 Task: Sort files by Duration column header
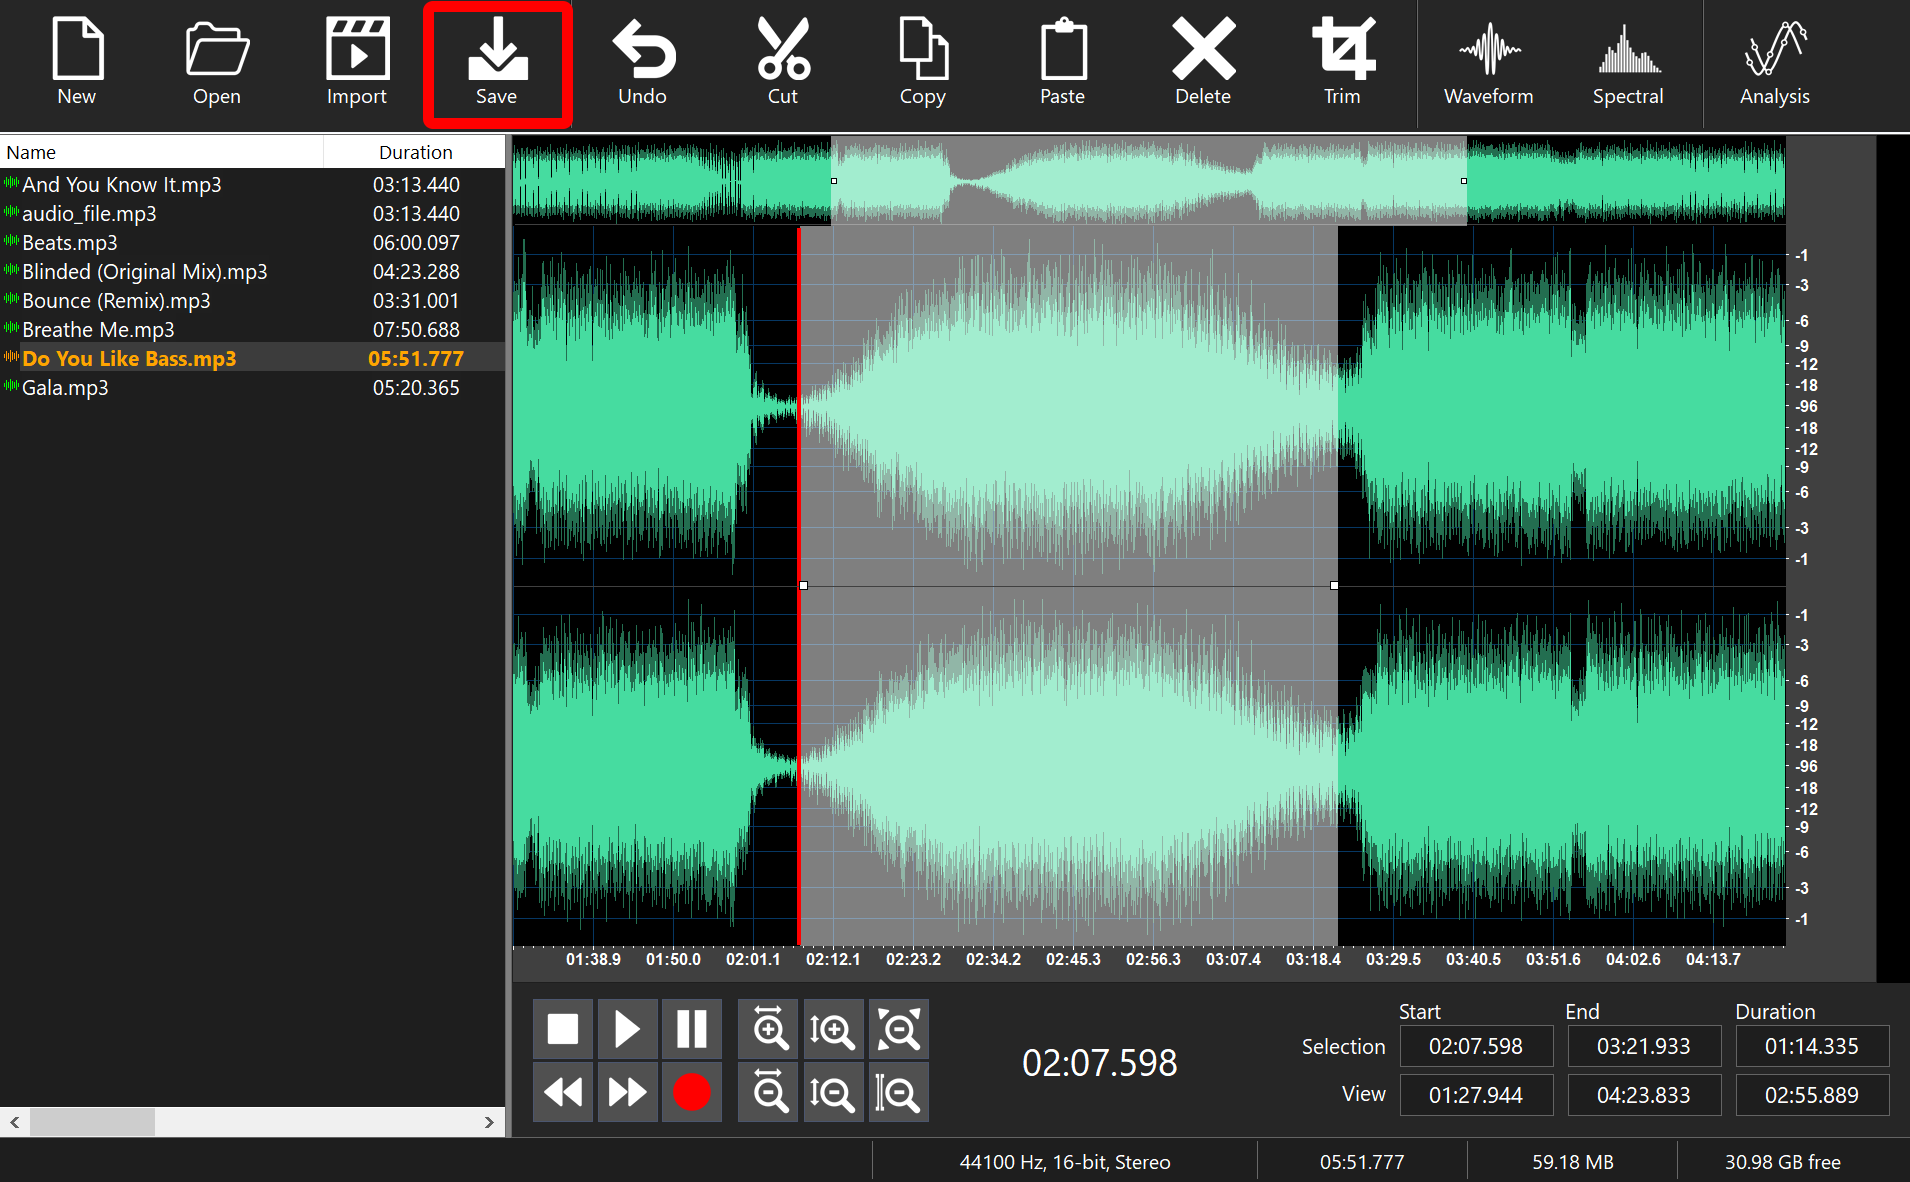click(x=415, y=152)
